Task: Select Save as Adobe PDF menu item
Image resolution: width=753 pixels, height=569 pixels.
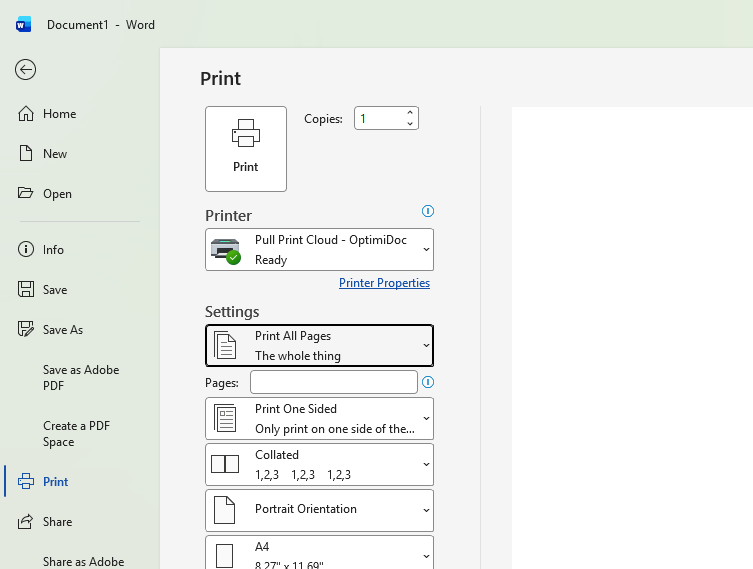Action: click(x=81, y=377)
